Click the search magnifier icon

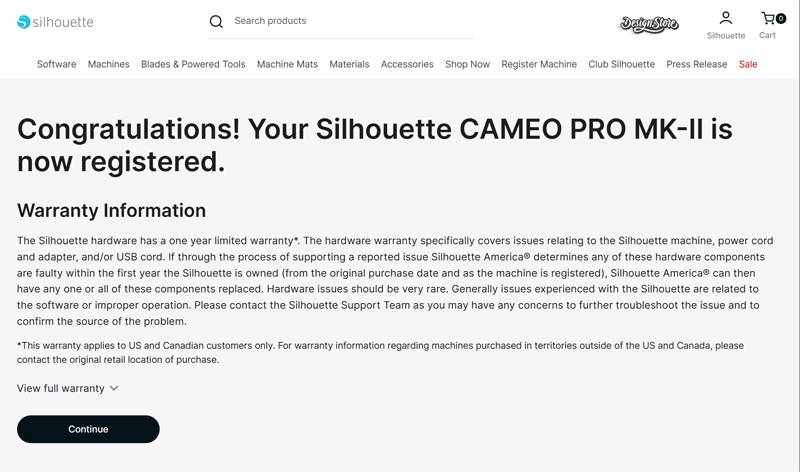(x=216, y=21)
